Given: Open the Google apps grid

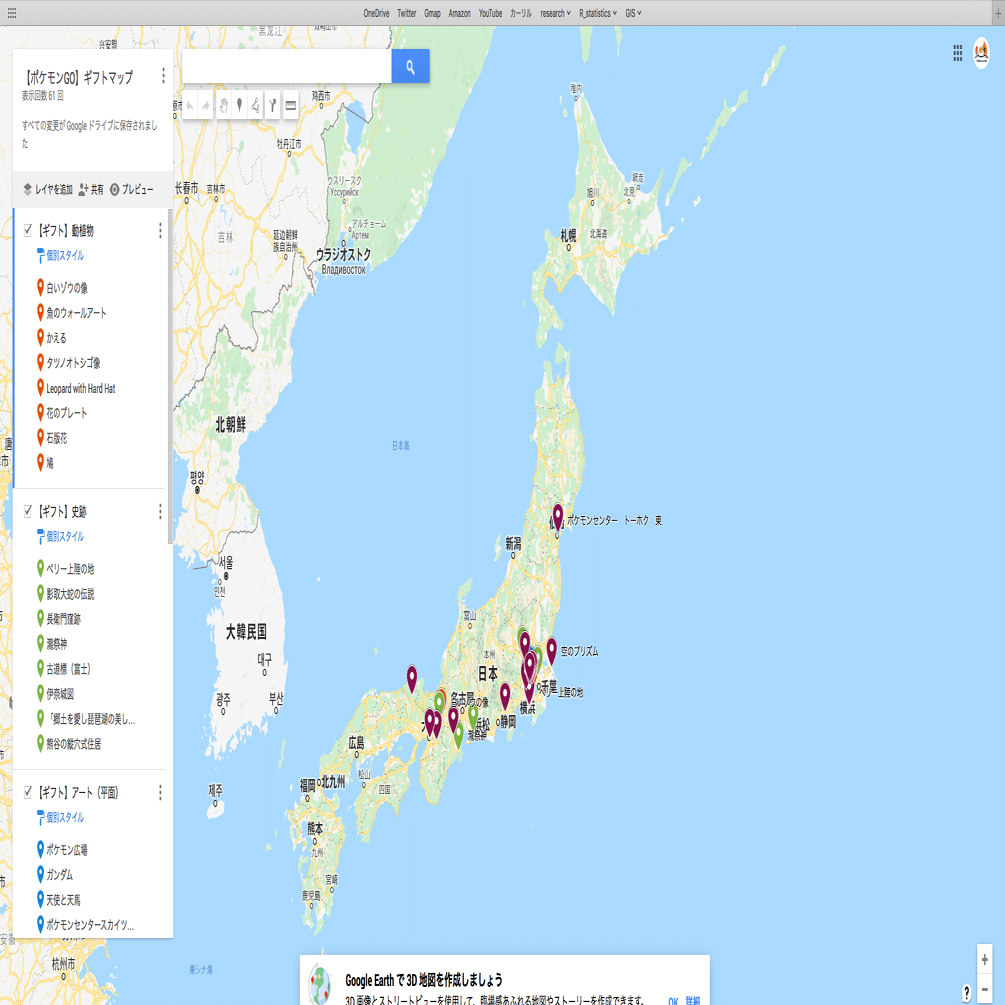Looking at the screenshot, I should 958,53.
